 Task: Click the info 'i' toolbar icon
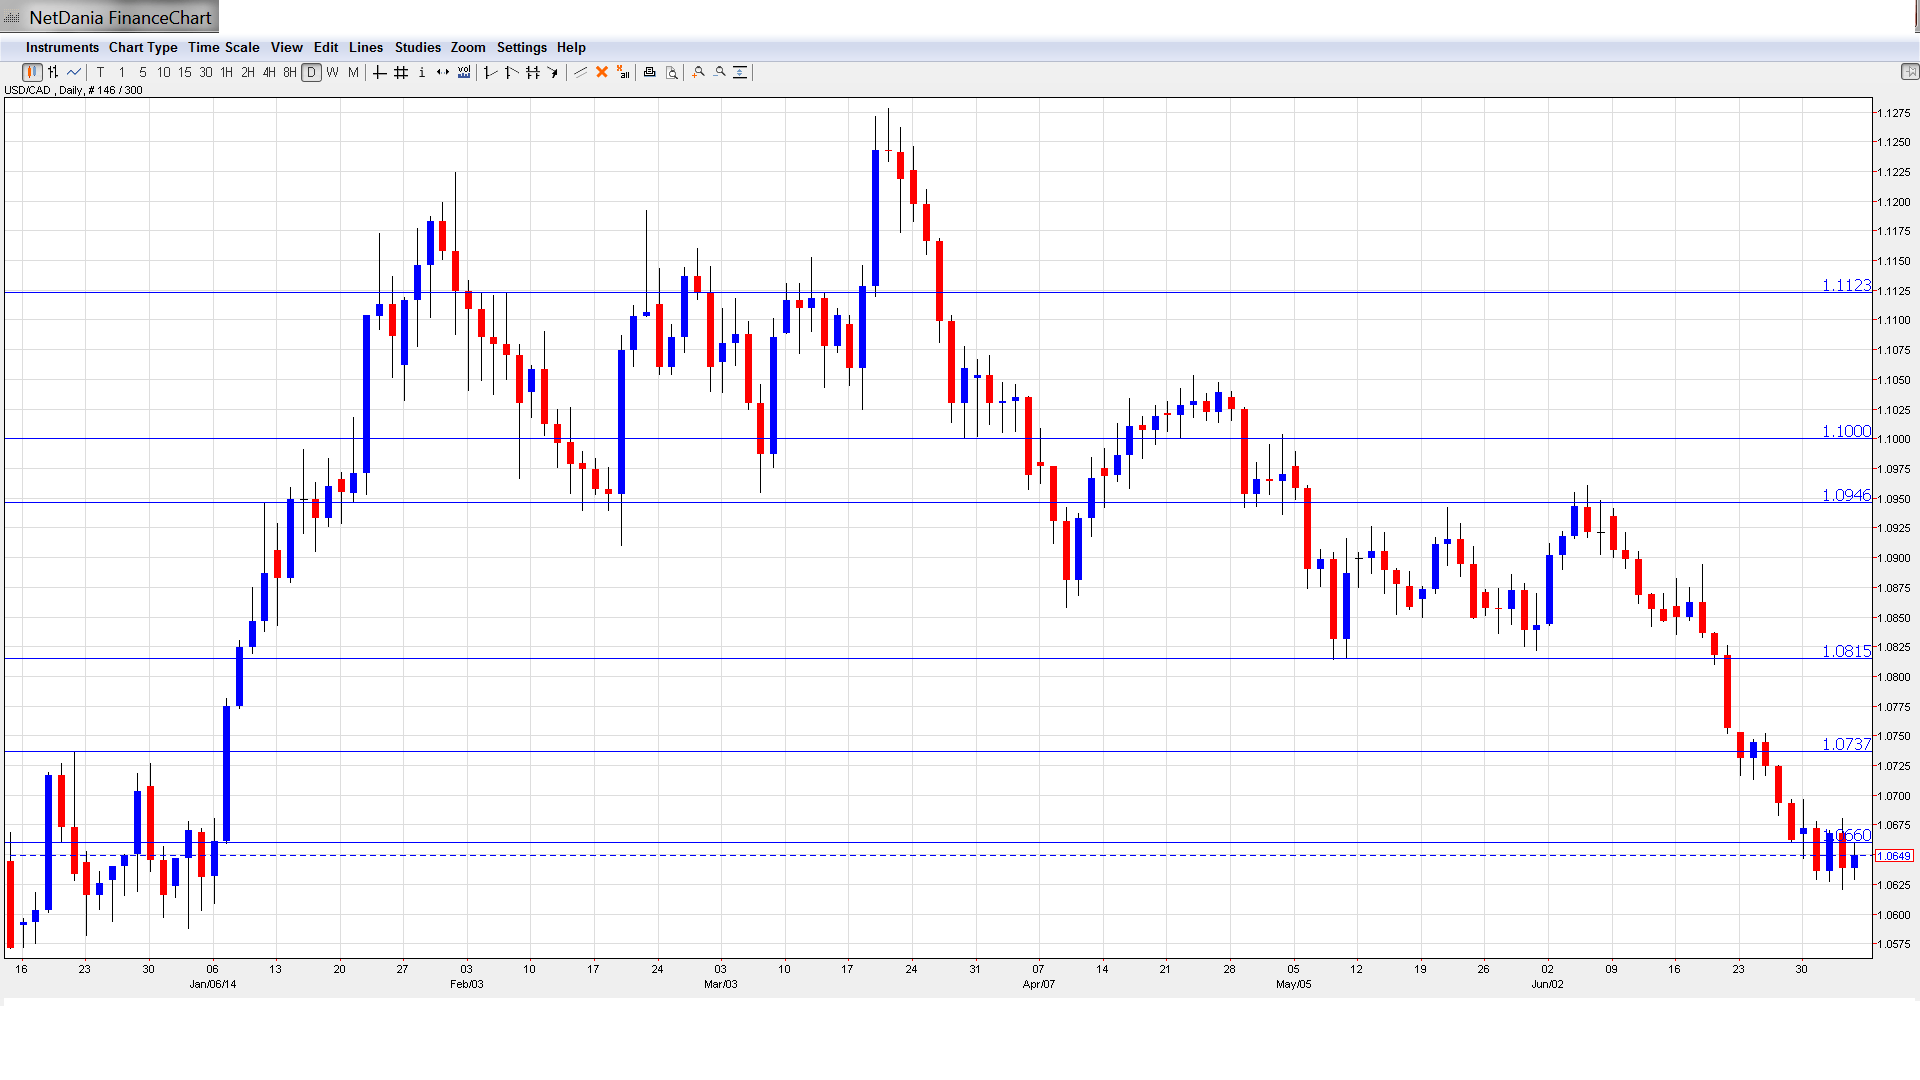pyautogui.click(x=422, y=72)
